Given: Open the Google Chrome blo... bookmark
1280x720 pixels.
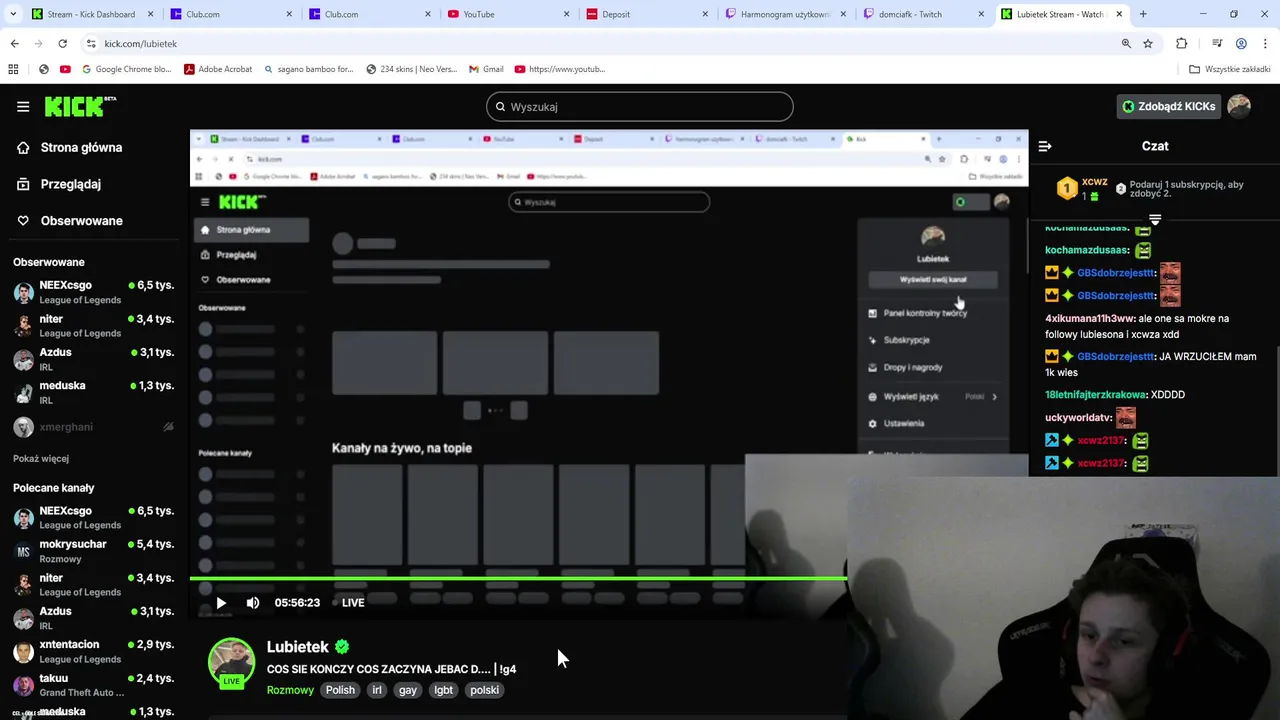Looking at the screenshot, I should pos(127,69).
